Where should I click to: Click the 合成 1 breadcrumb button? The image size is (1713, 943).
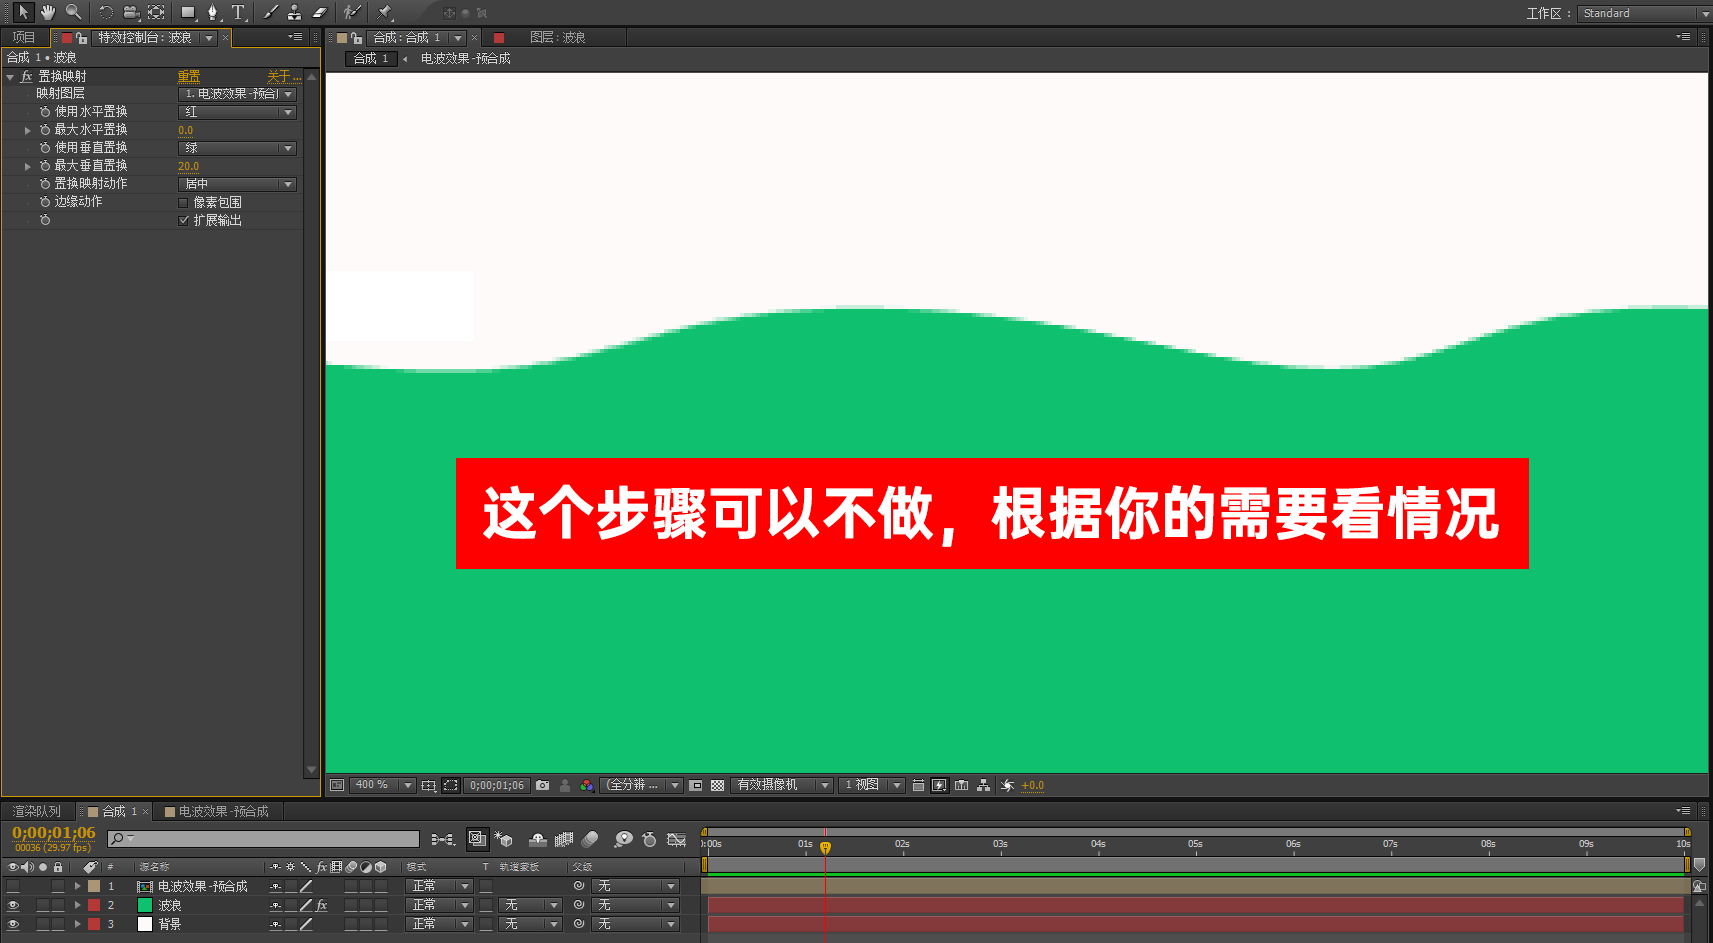pyautogui.click(x=371, y=58)
